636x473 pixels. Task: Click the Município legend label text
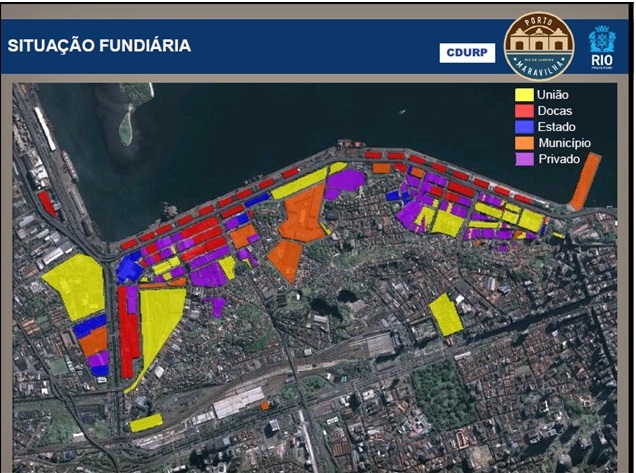(564, 143)
